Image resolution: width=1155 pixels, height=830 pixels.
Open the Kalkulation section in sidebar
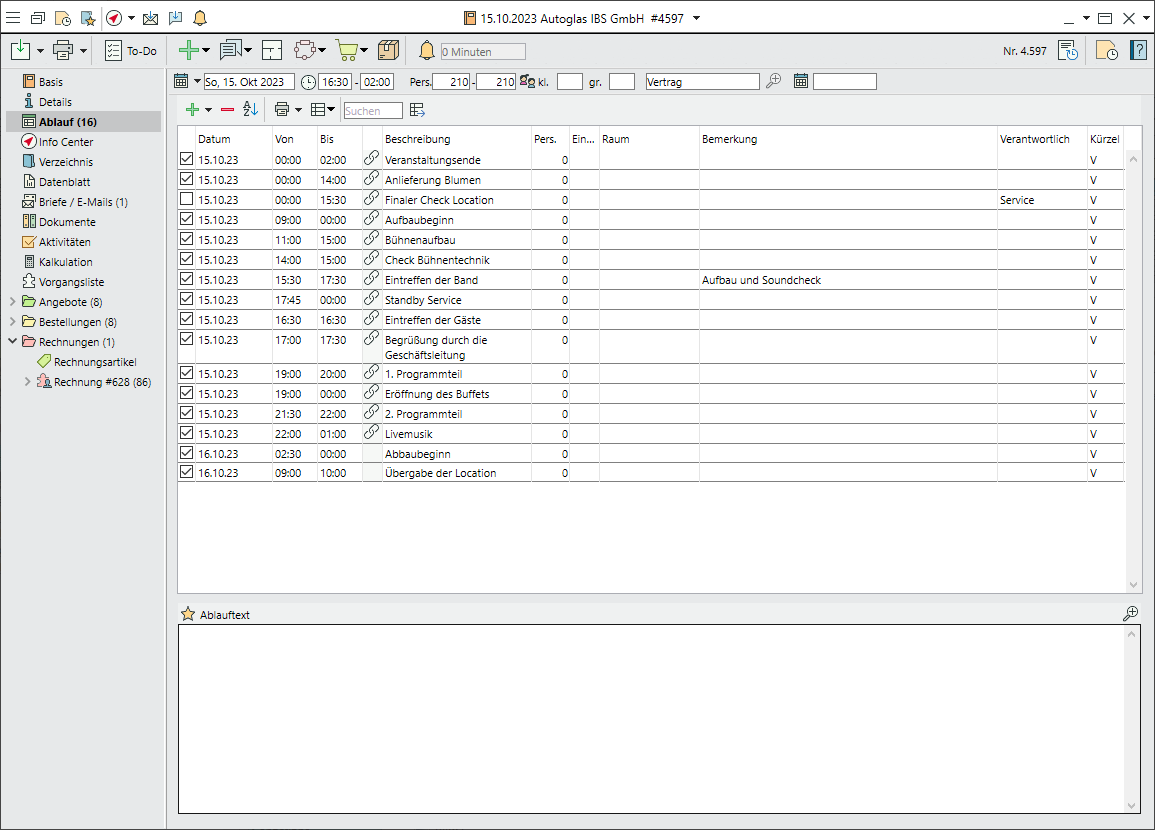point(65,262)
